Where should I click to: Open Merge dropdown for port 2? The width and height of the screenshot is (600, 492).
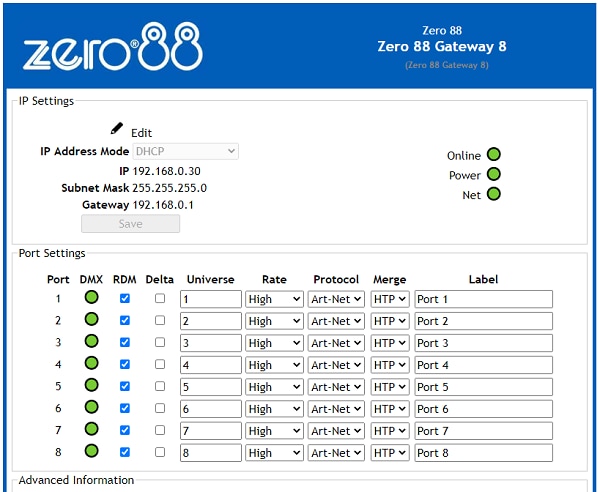(x=390, y=321)
